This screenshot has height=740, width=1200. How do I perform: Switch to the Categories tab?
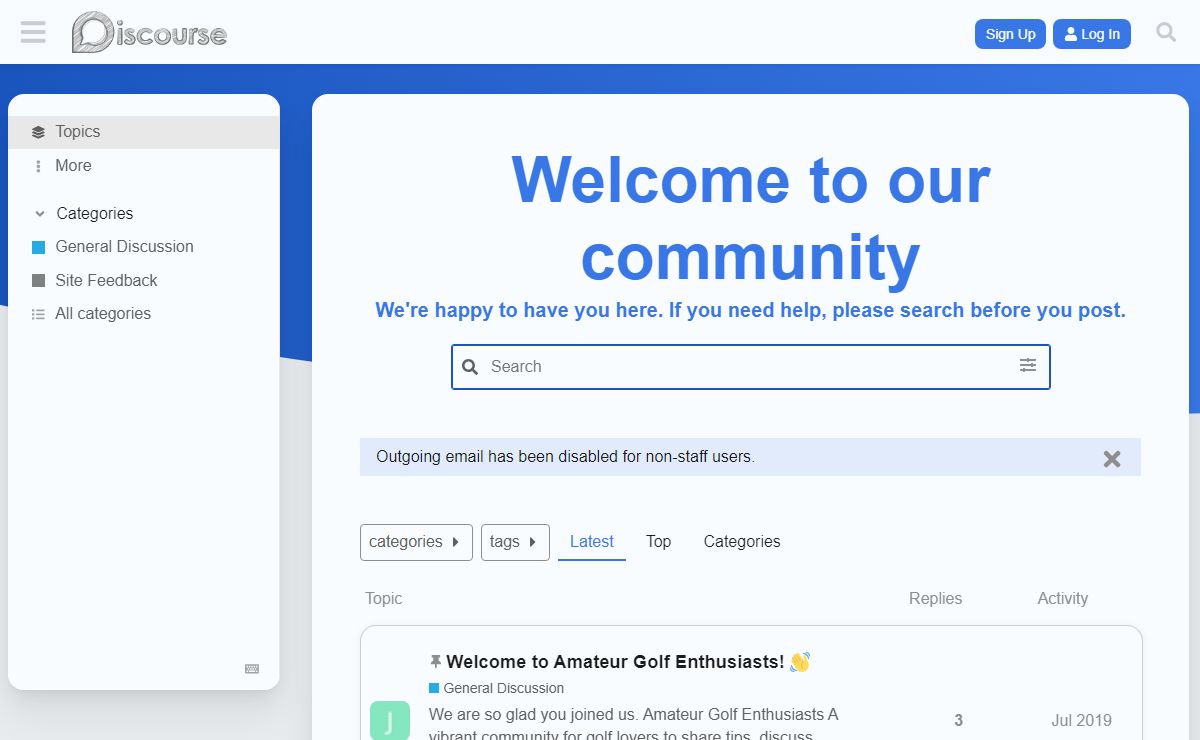(x=742, y=542)
